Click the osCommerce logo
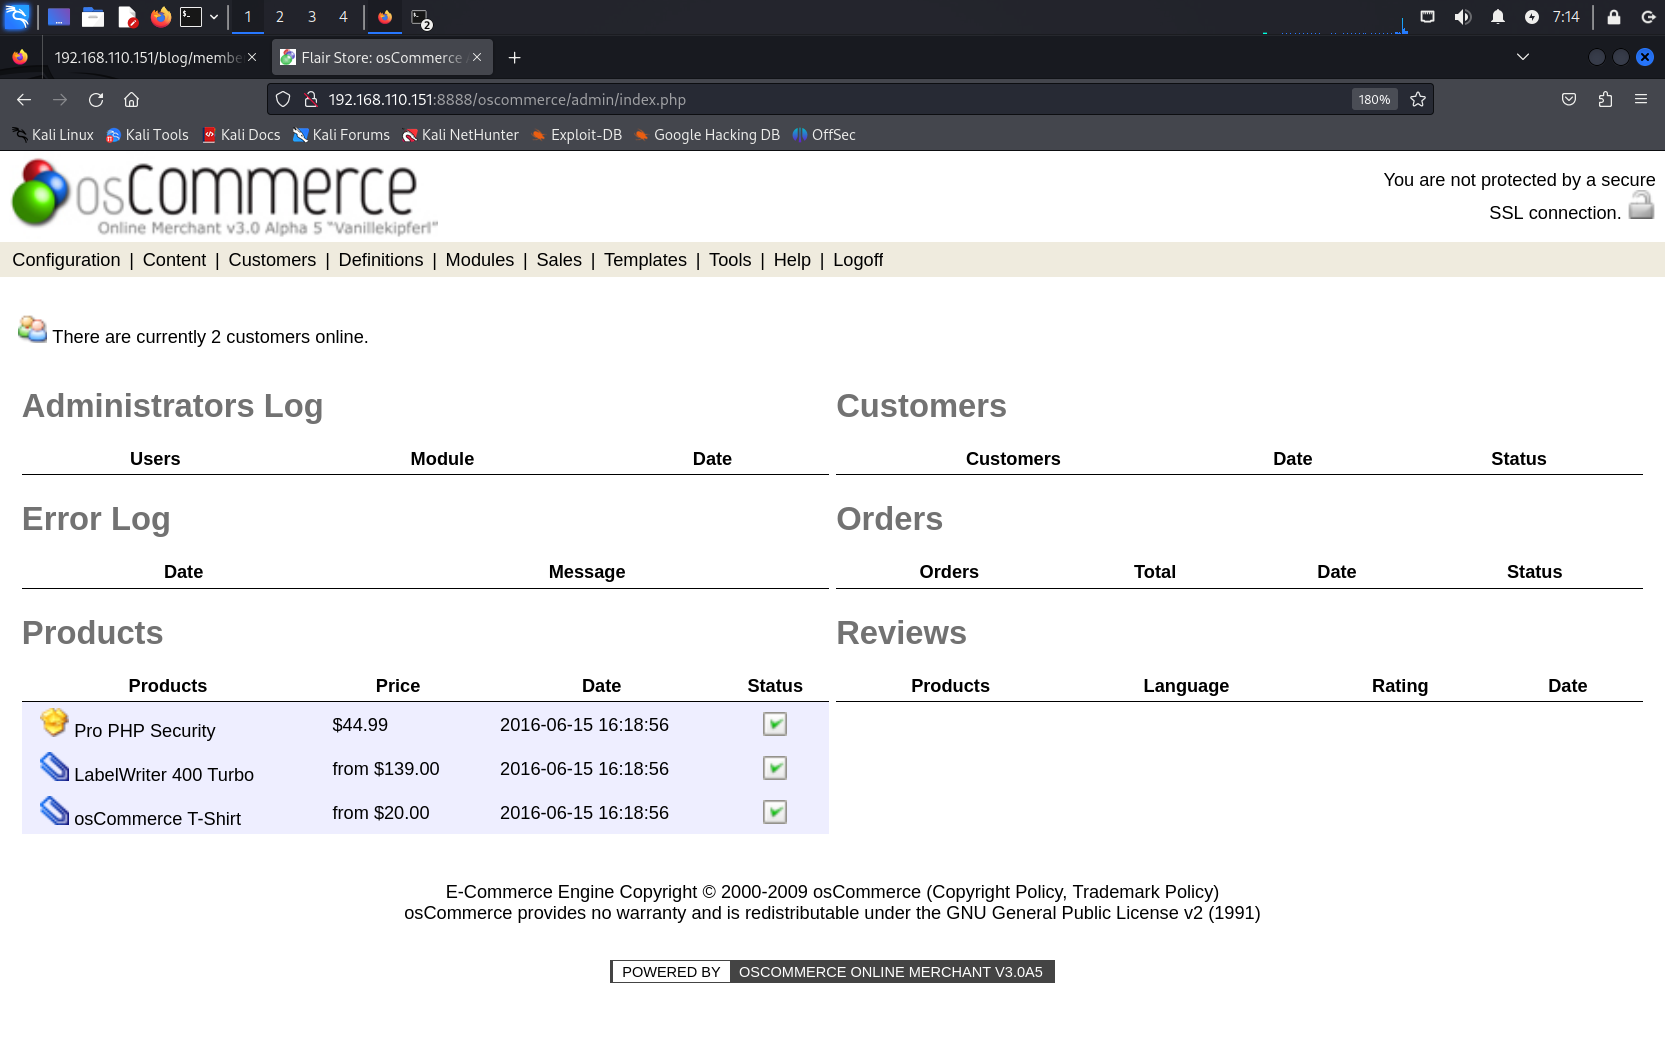The image size is (1665, 1038). pos(225,197)
